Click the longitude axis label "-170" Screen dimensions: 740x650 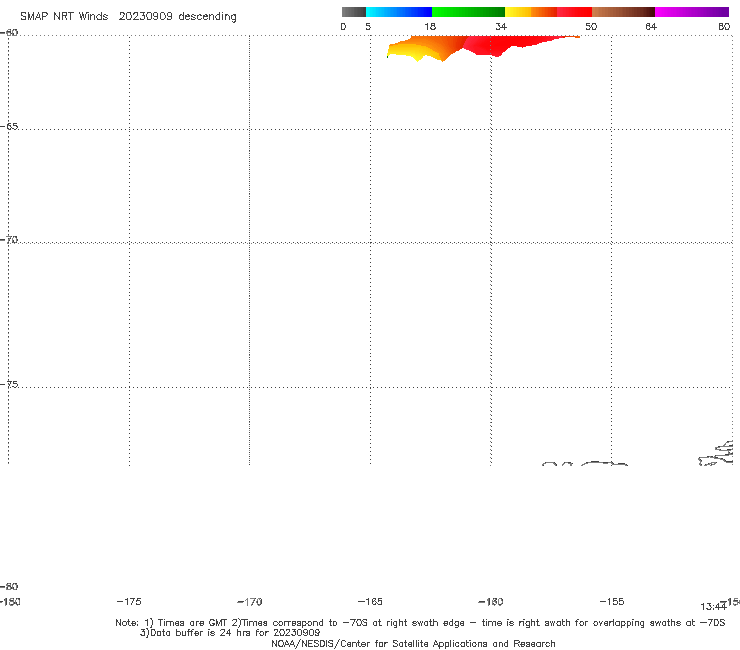click(x=250, y=601)
